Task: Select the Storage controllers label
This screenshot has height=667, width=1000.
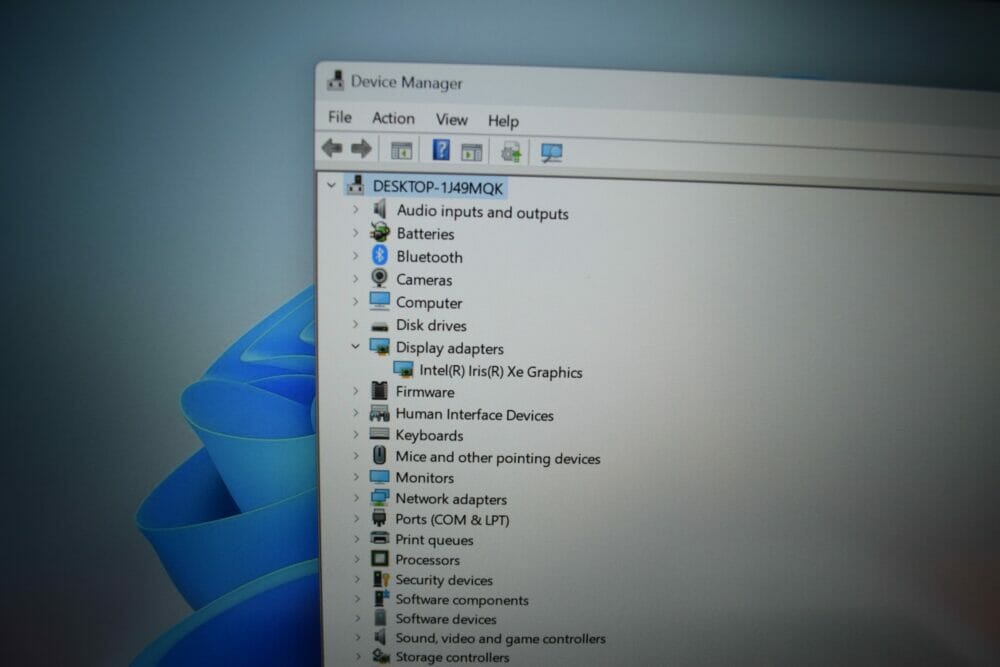Action: click(x=452, y=657)
